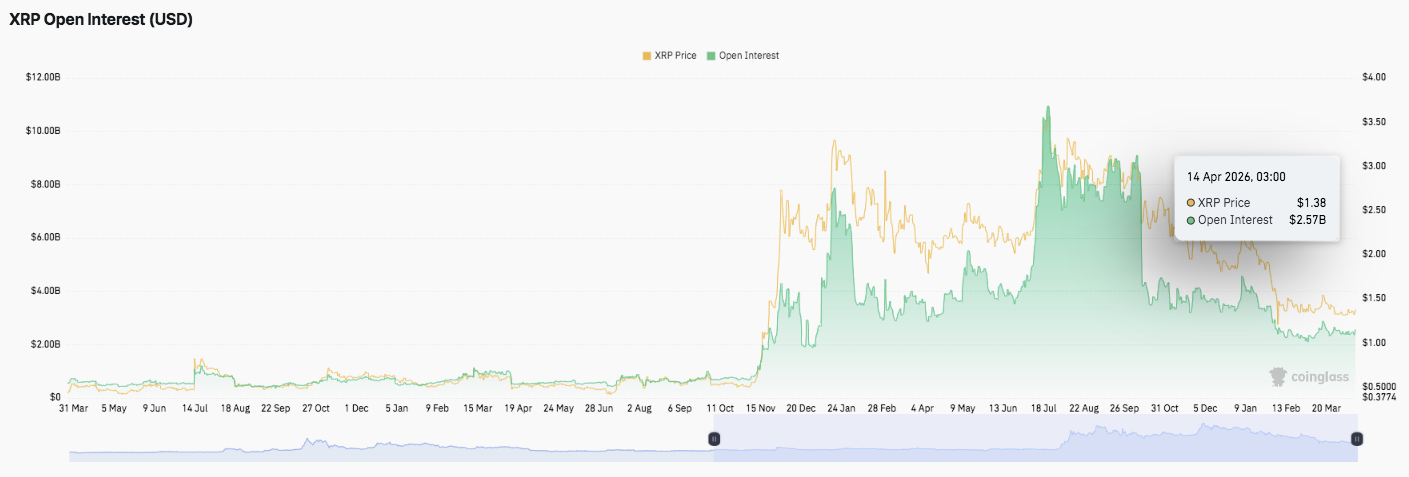Click the 11 Oct date on the x-axis
This screenshot has width=1409, height=477.
[x=720, y=408]
